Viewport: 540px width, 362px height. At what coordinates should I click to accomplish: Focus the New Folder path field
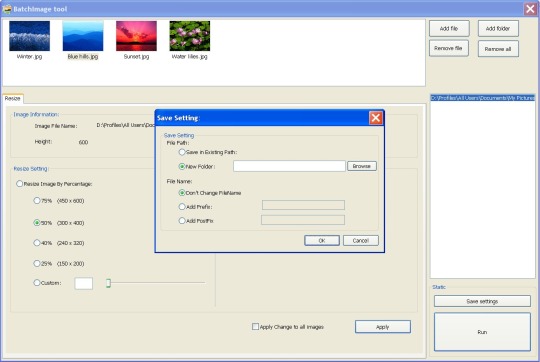coord(289,166)
